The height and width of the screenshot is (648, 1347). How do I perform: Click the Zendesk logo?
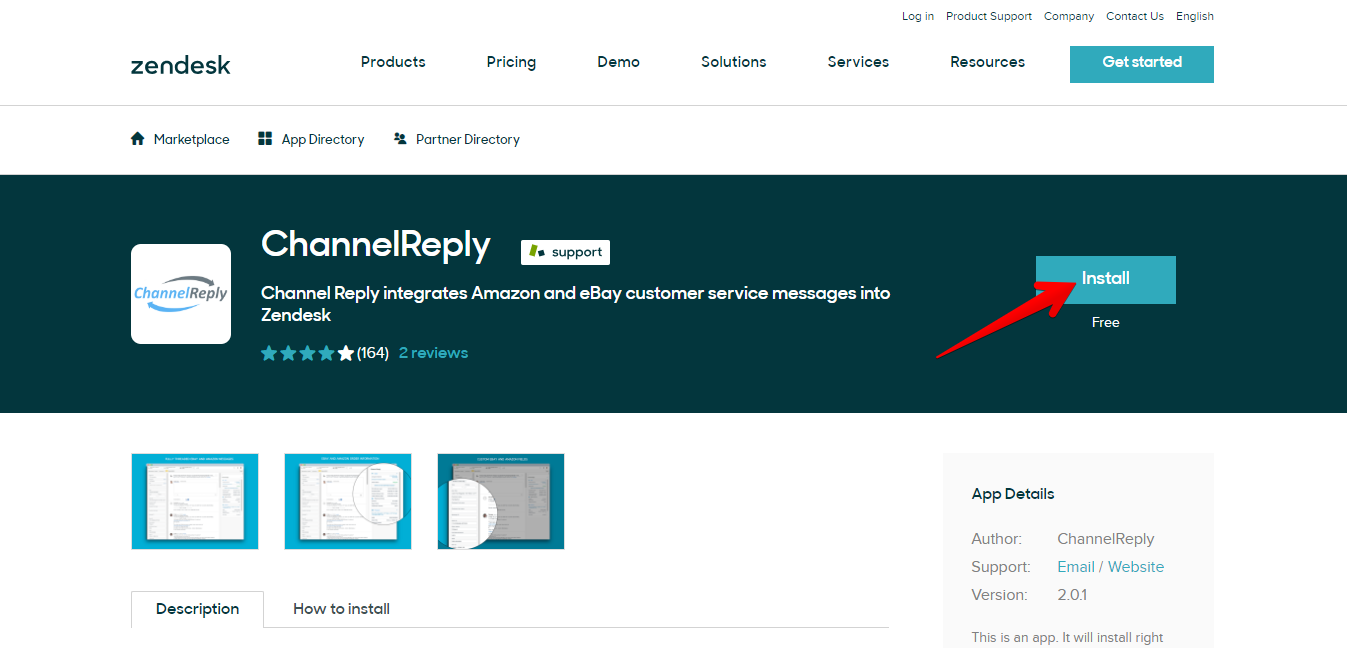pos(180,66)
